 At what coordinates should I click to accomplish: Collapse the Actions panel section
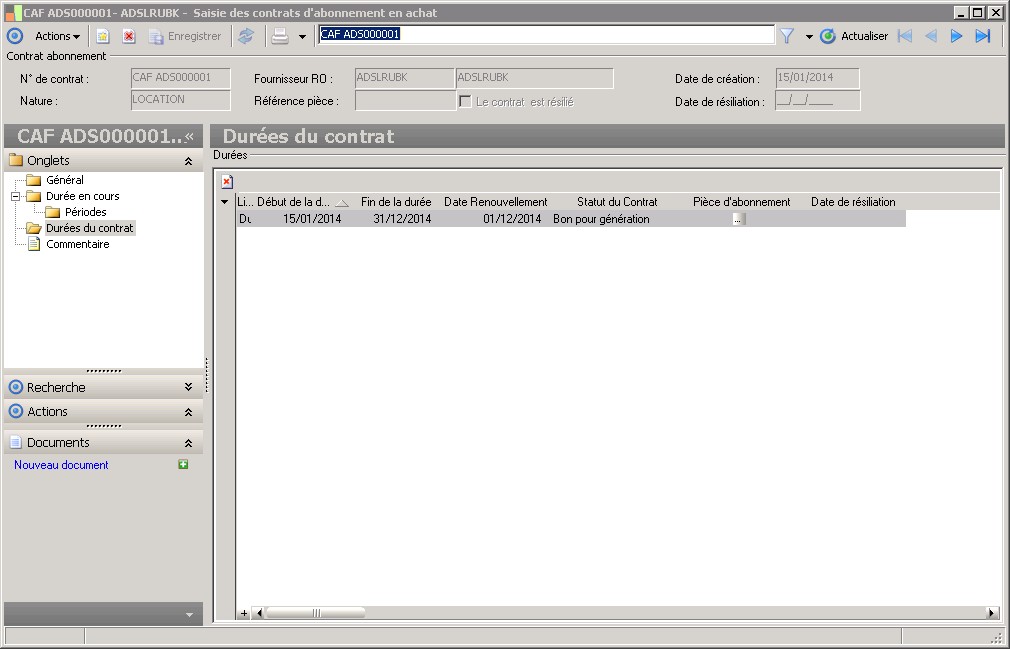click(188, 411)
